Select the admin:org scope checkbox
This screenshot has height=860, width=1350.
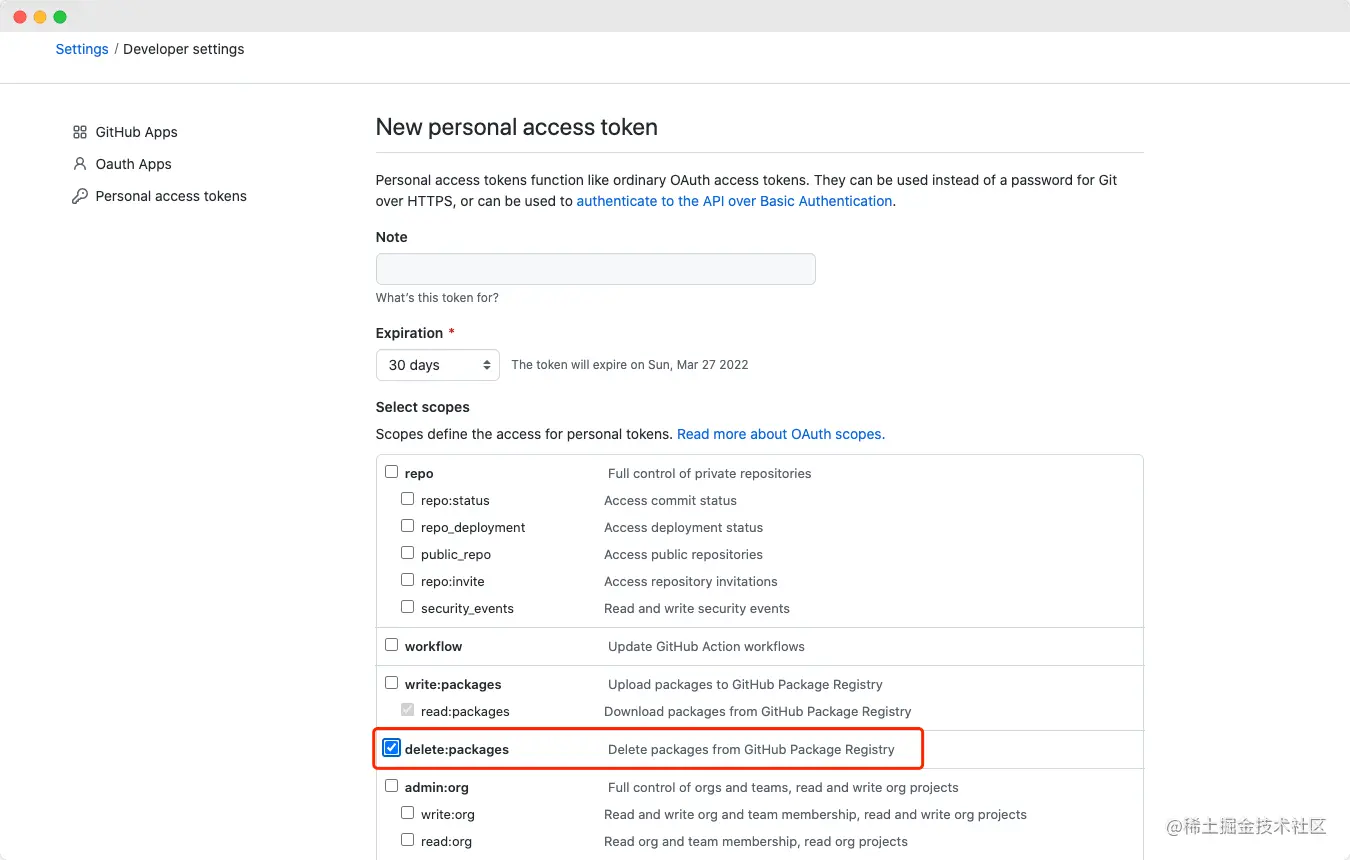(x=392, y=786)
